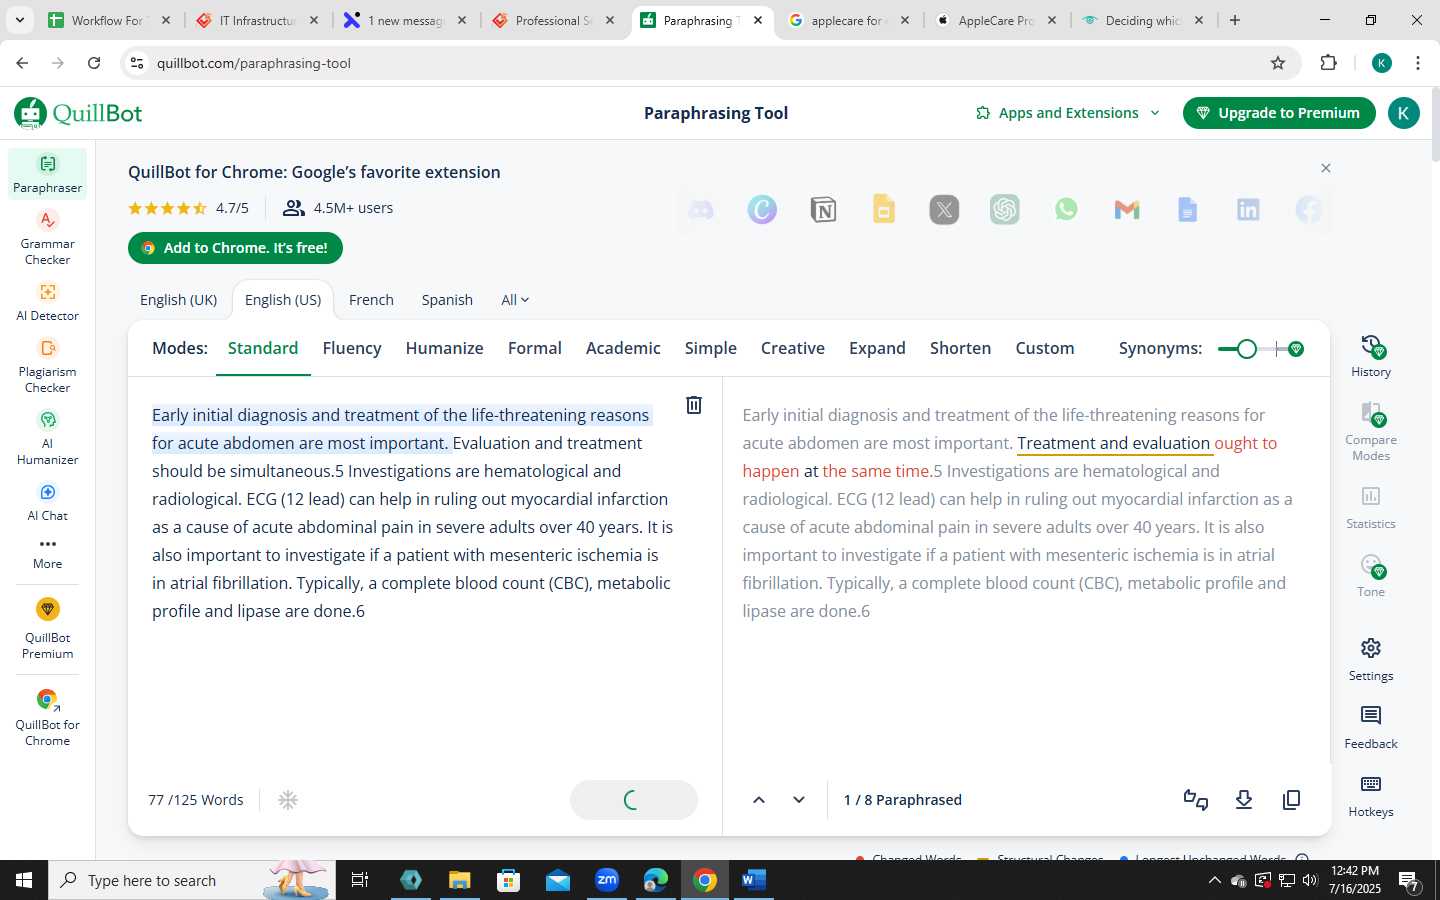Close the Chrome extension banner
1440x900 pixels.
click(x=1326, y=168)
